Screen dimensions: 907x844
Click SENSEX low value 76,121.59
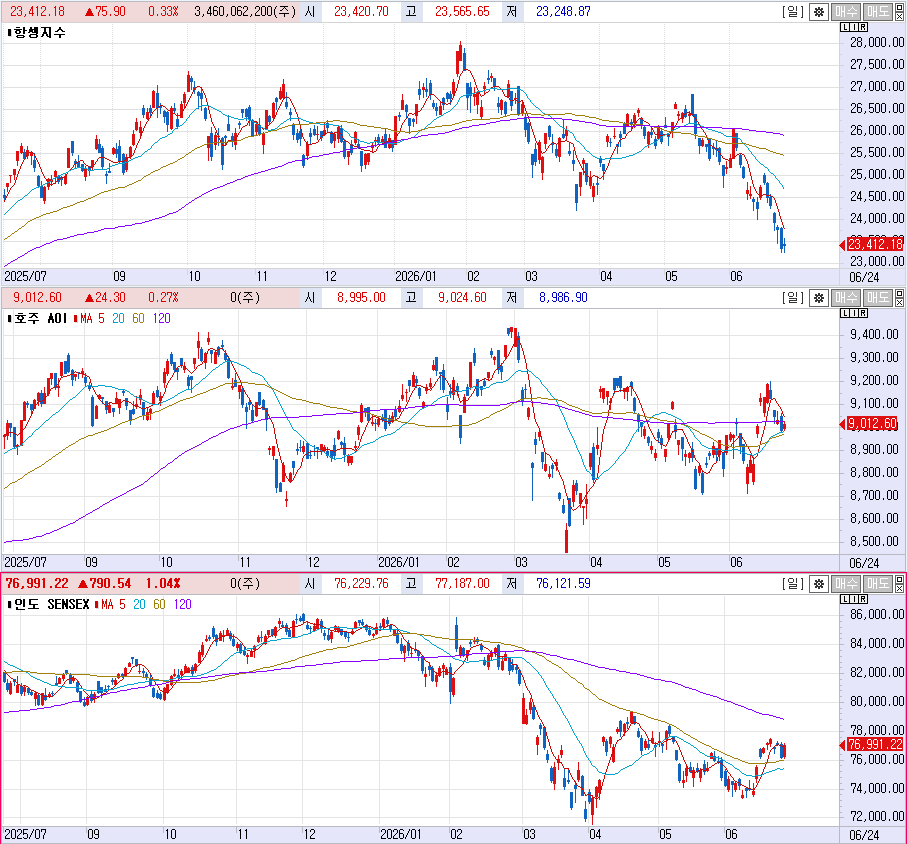point(563,584)
